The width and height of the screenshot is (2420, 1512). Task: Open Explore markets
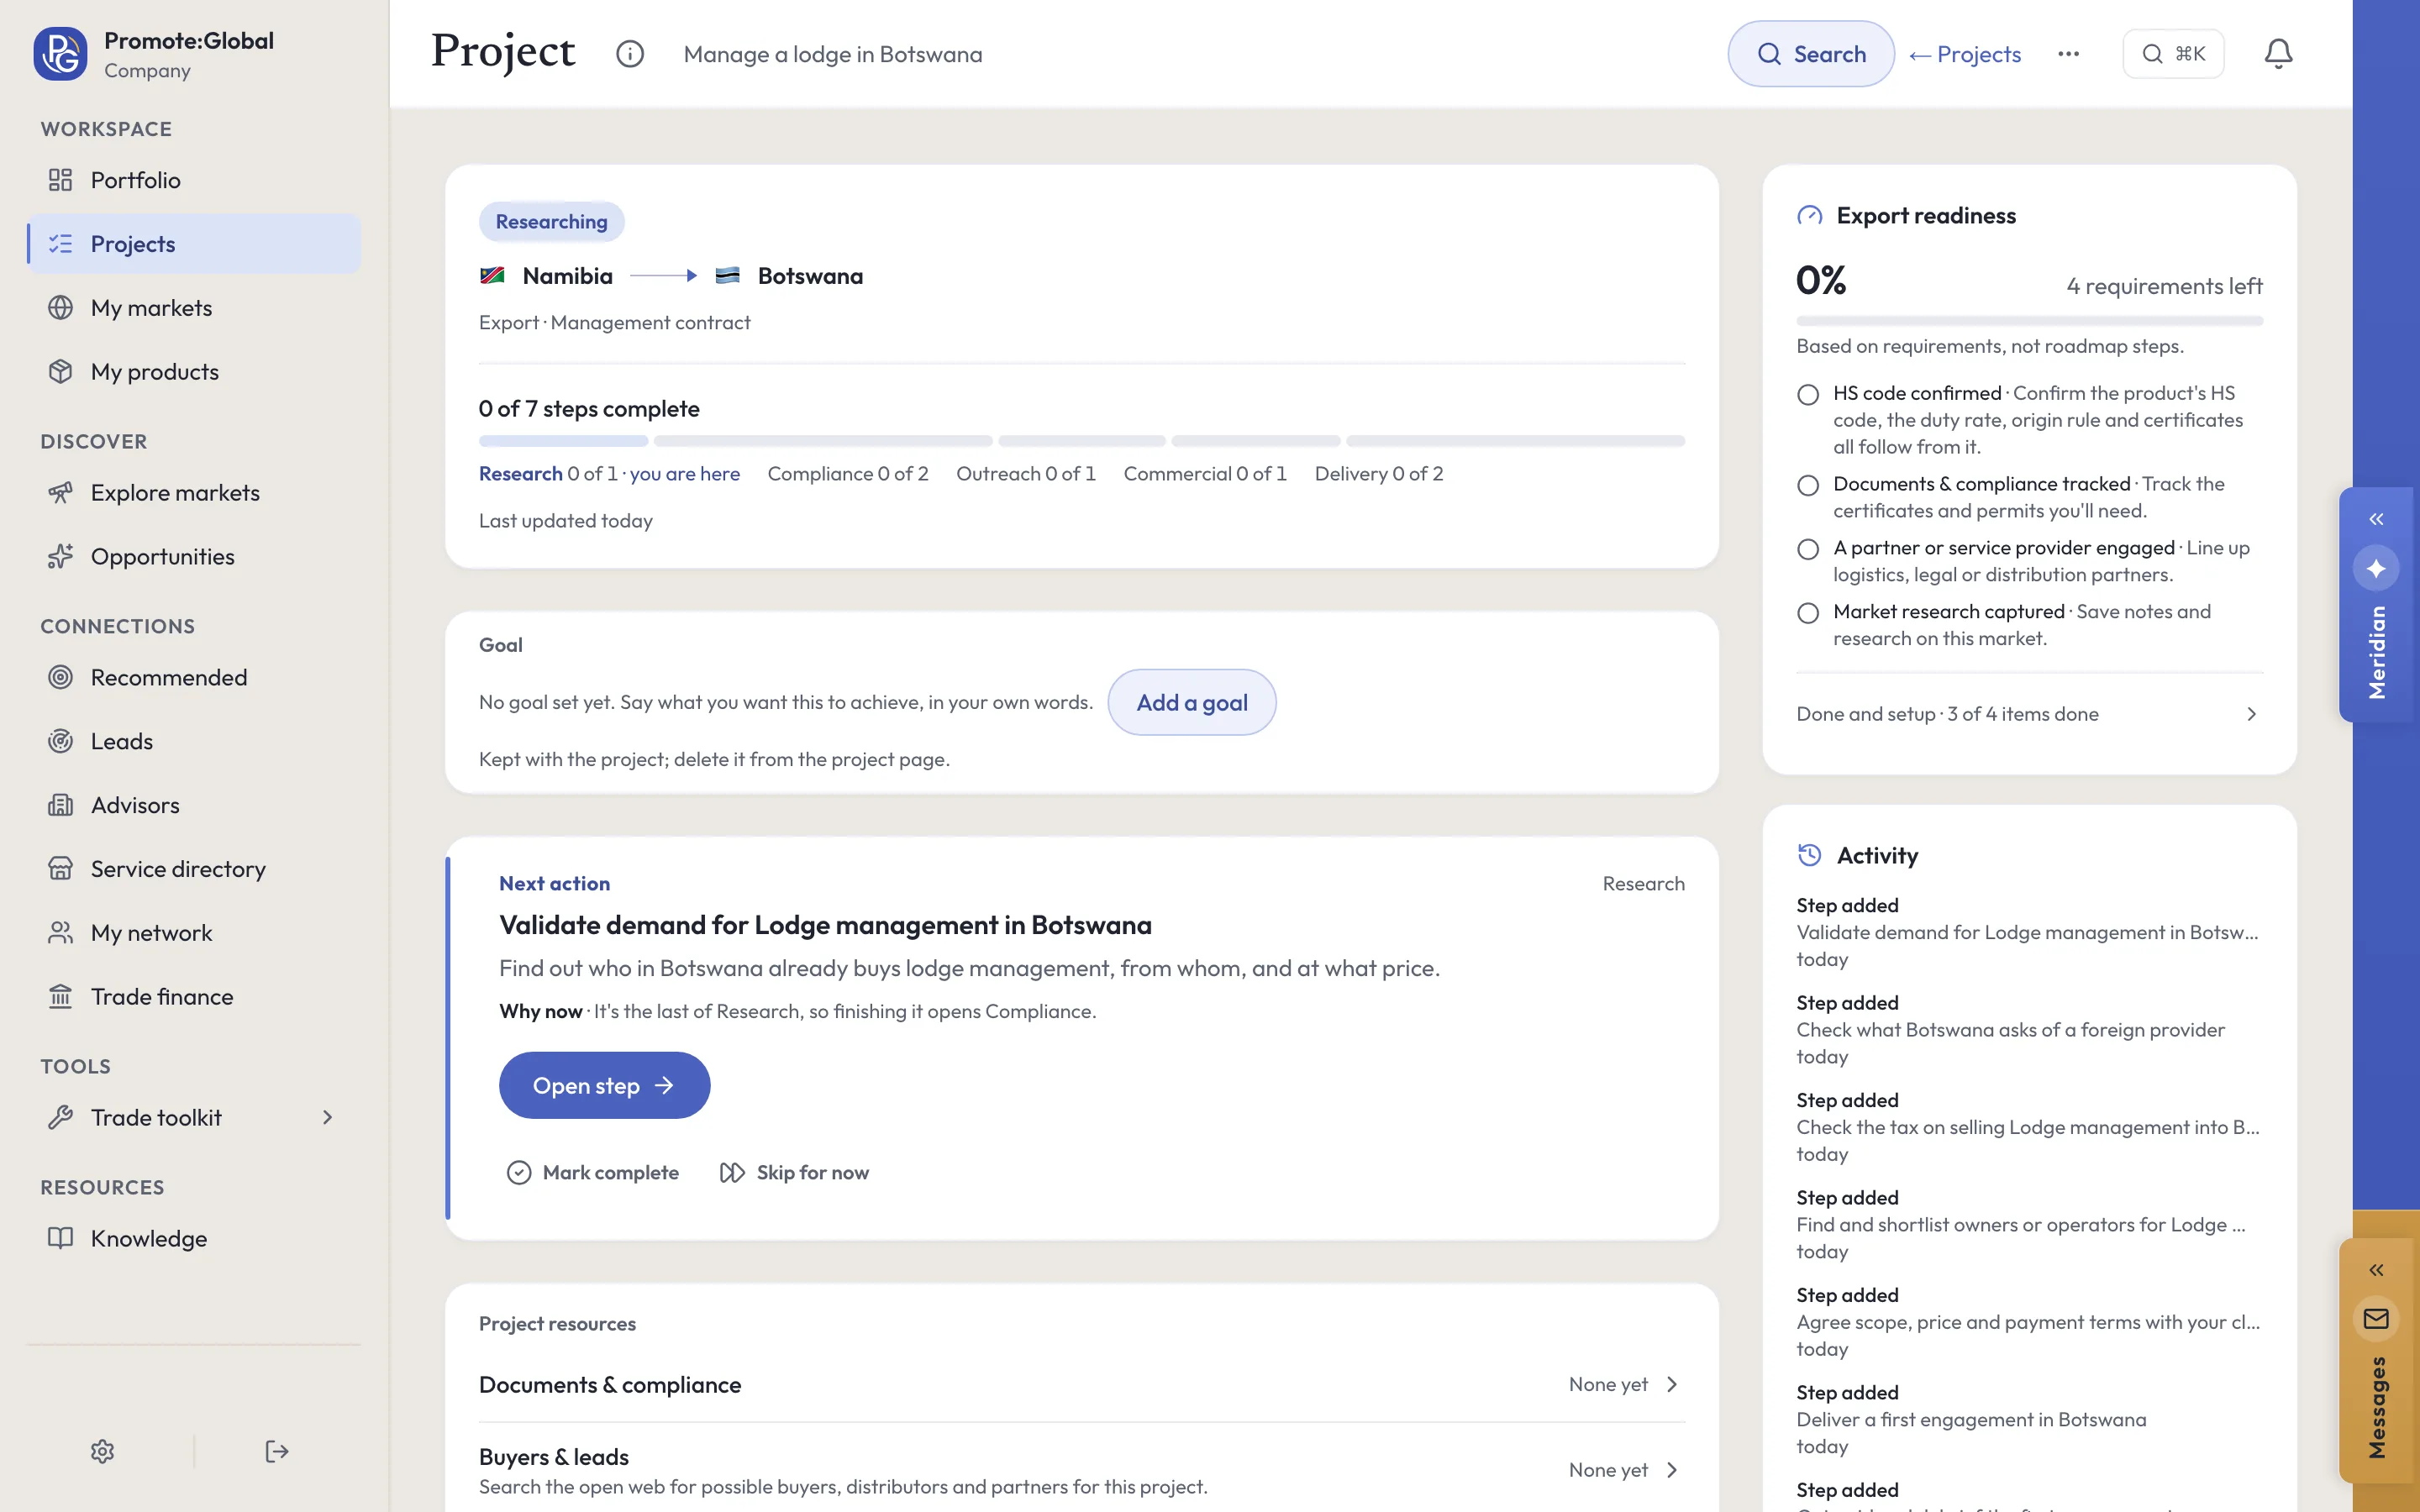[x=194, y=493]
